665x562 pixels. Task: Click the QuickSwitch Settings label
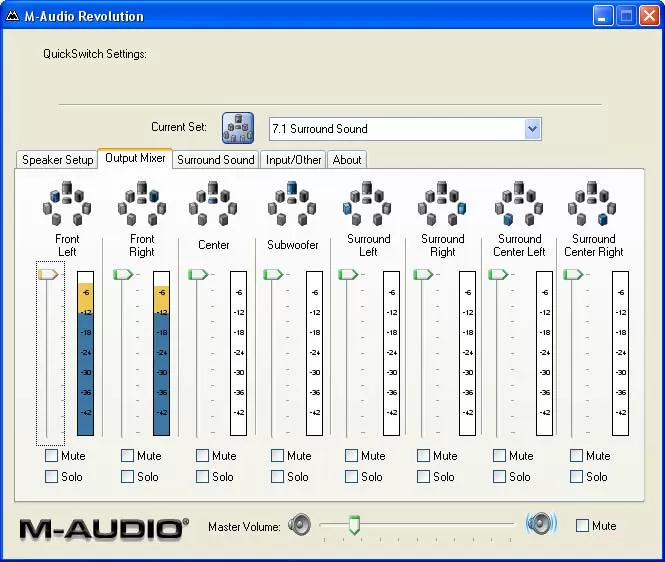(95, 54)
